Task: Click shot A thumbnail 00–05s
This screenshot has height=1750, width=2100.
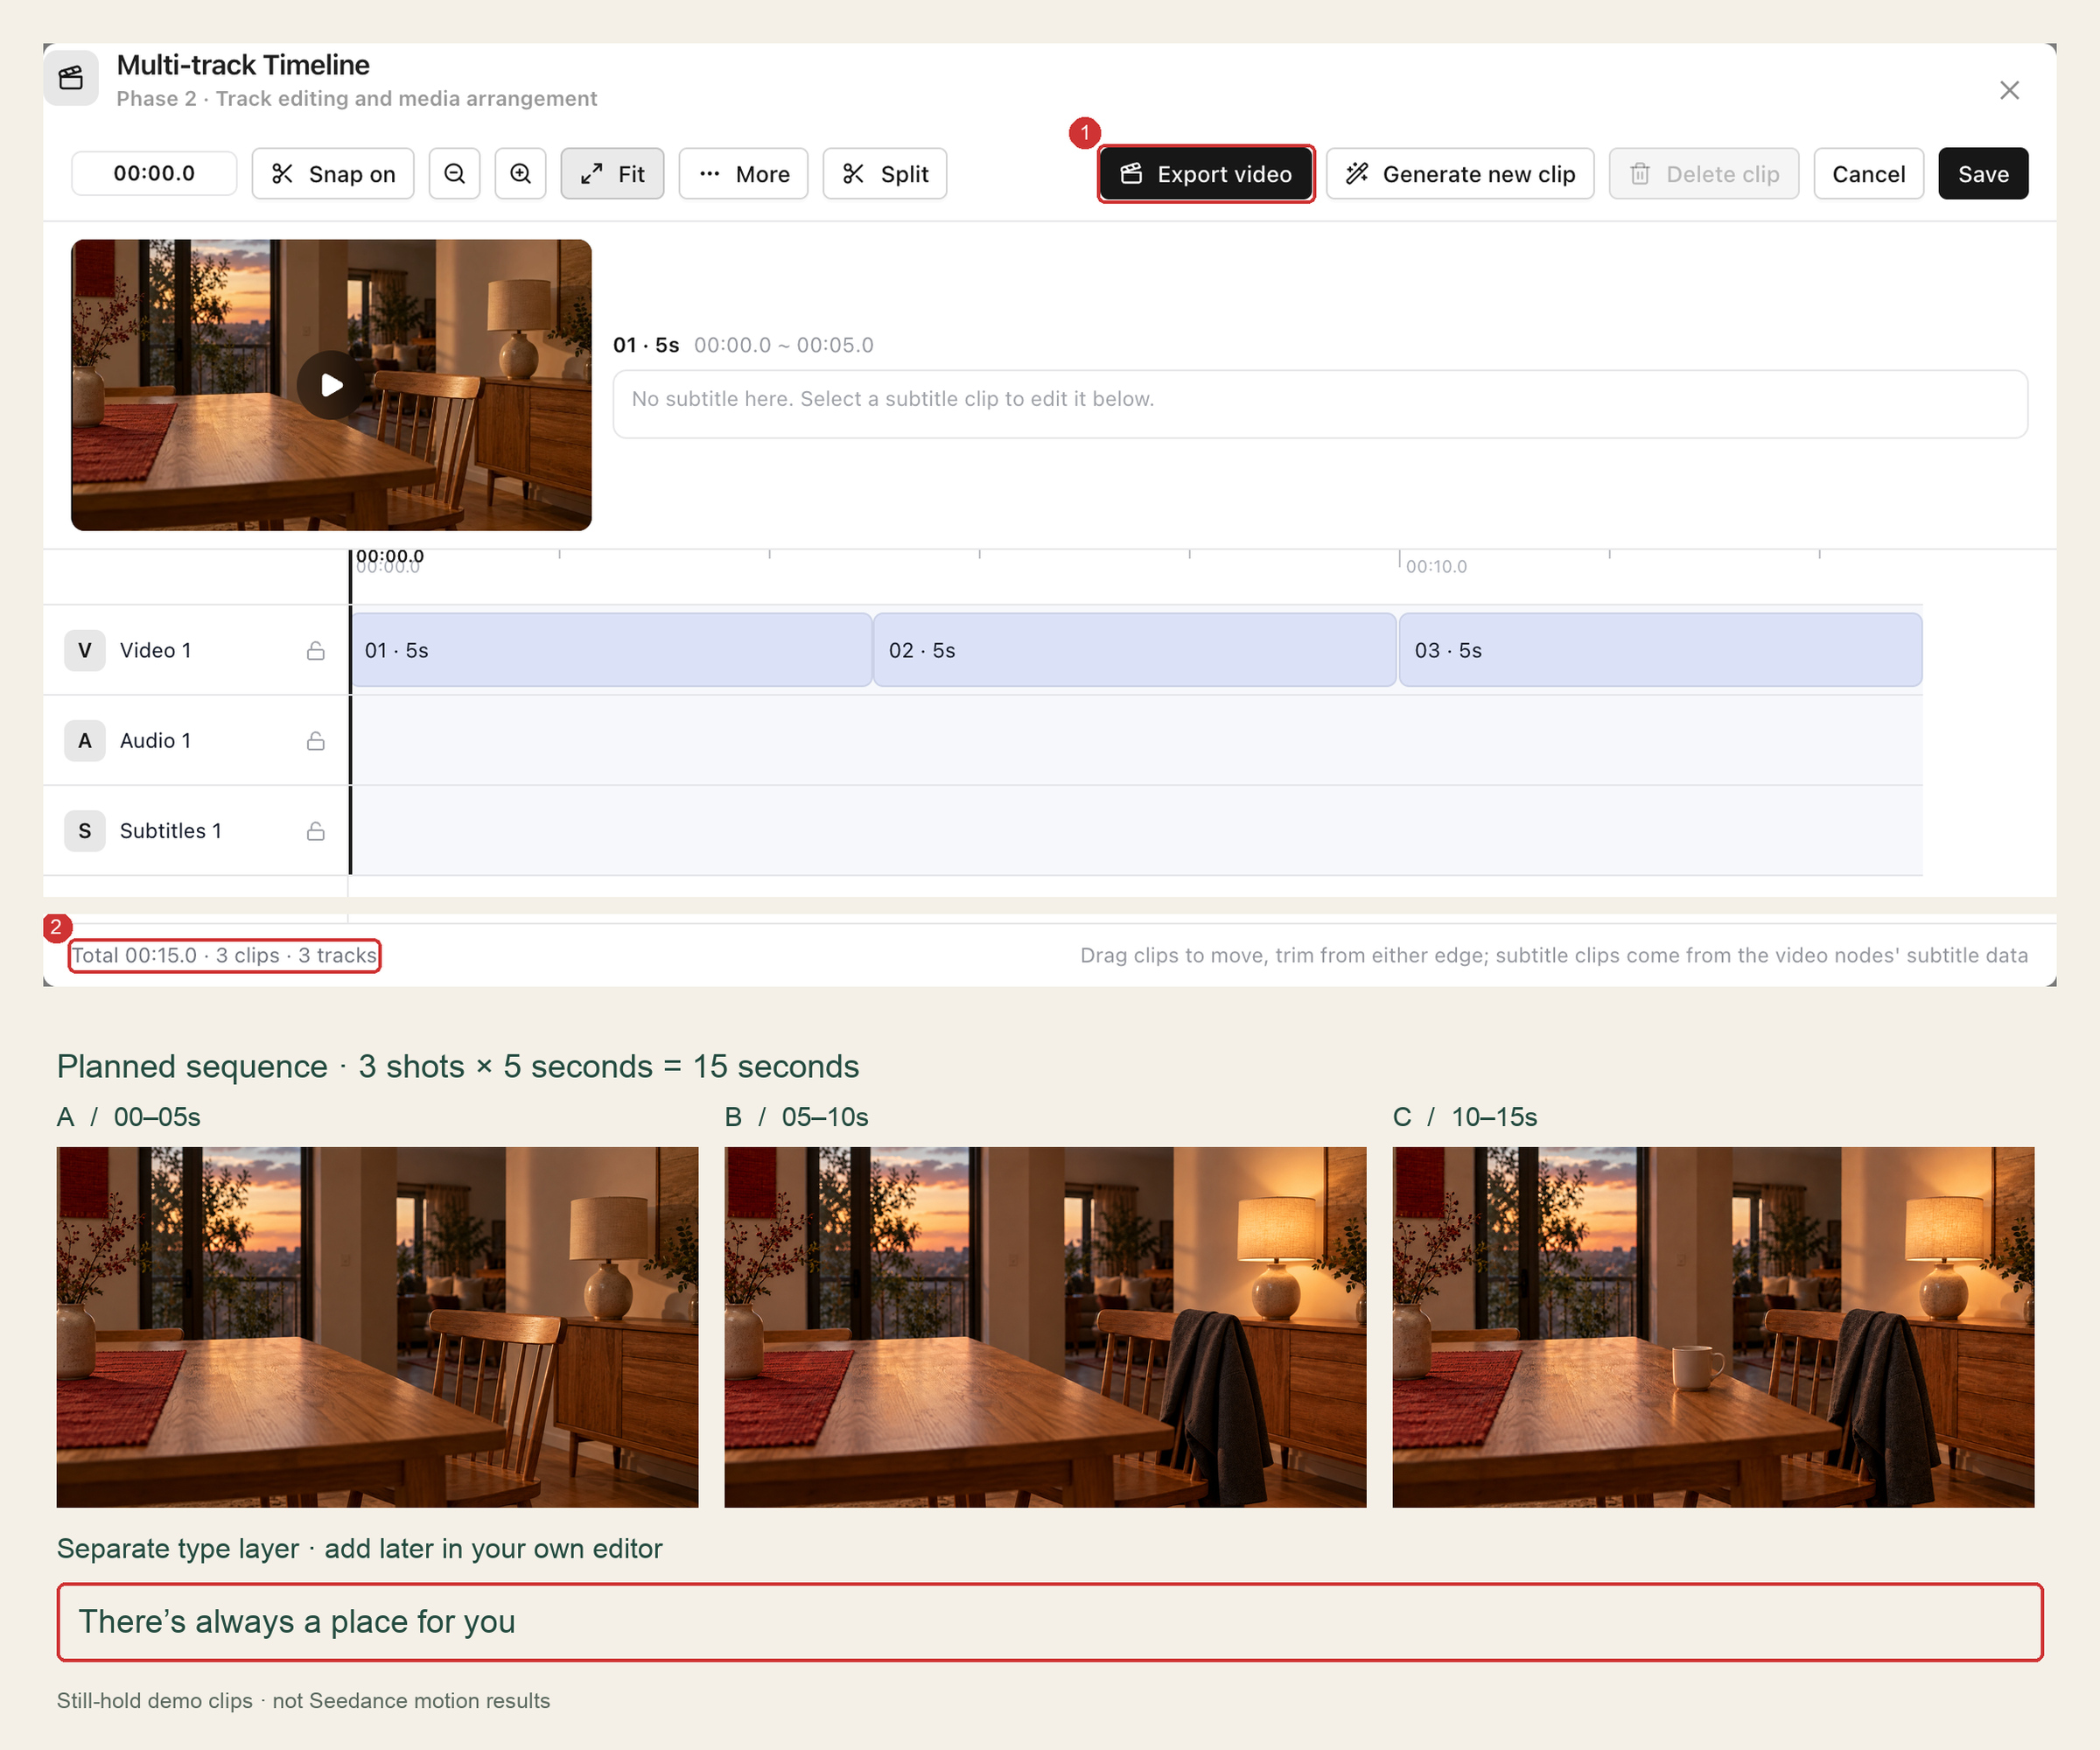Action: coord(377,1327)
